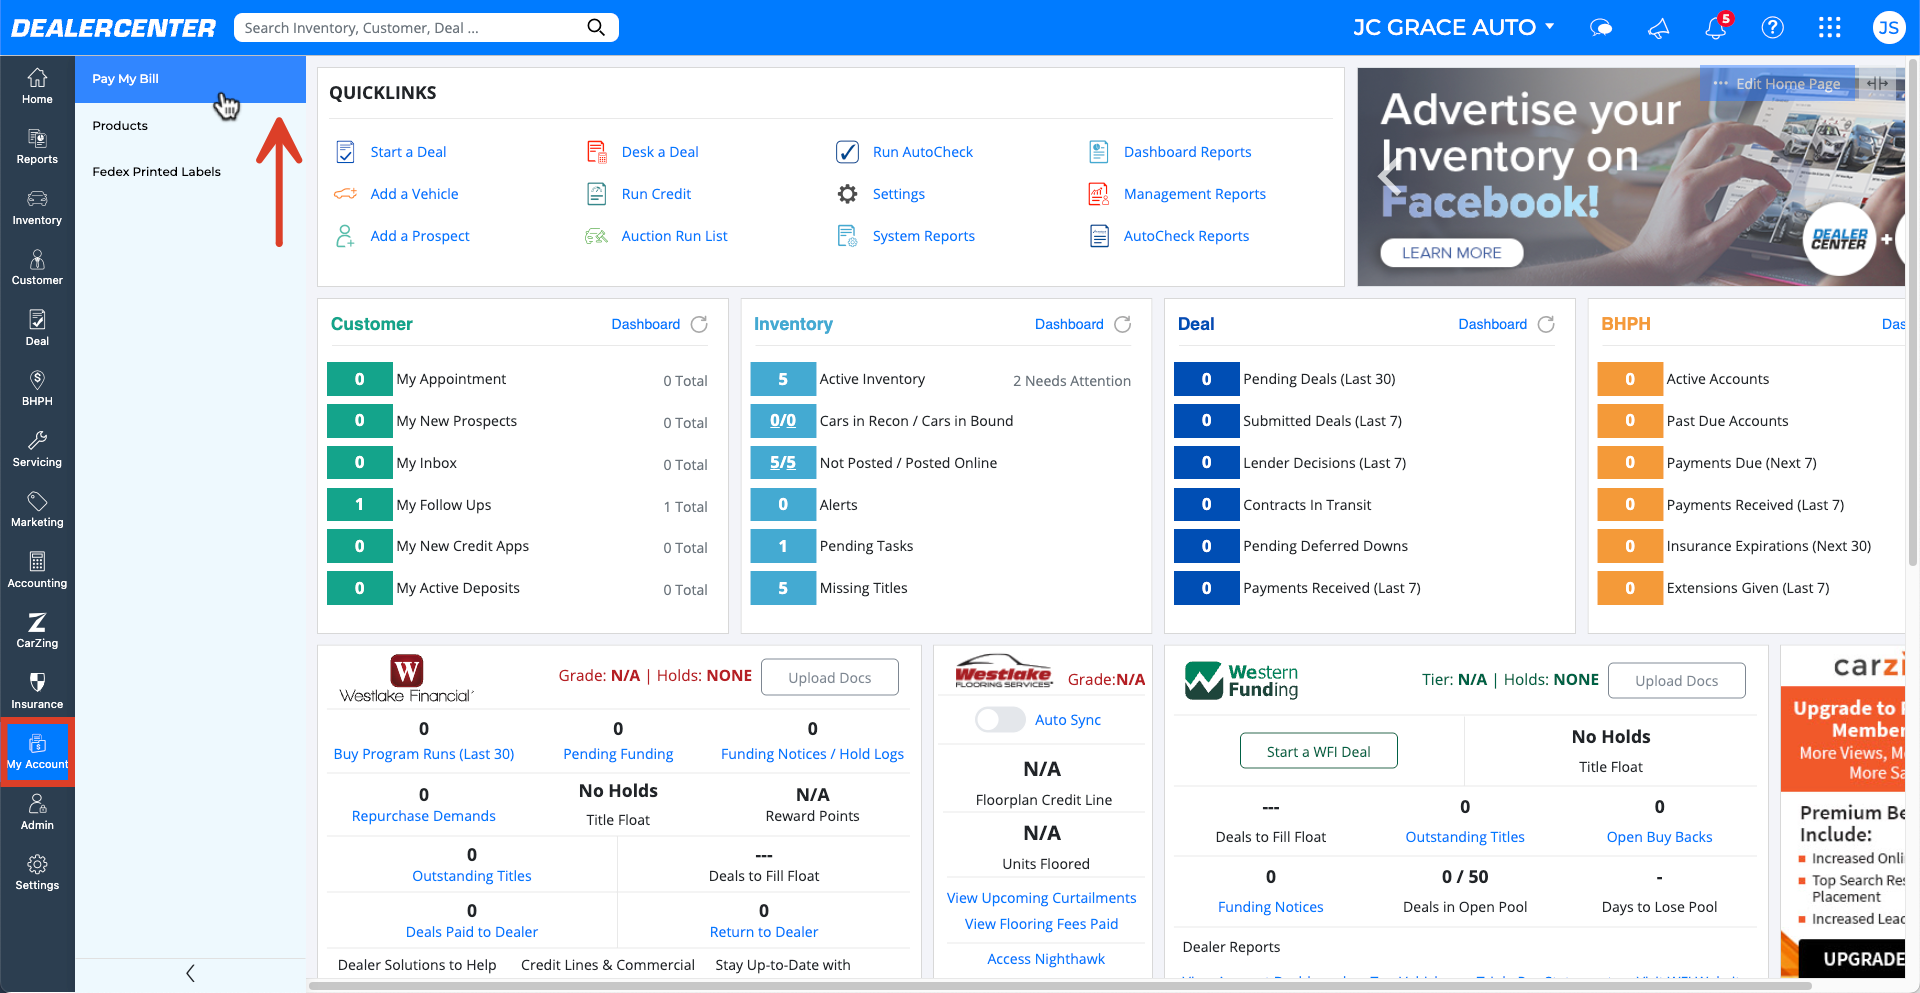Click Add a Prospect quicklink
The width and height of the screenshot is (1920, 993).
click(420, 236)
